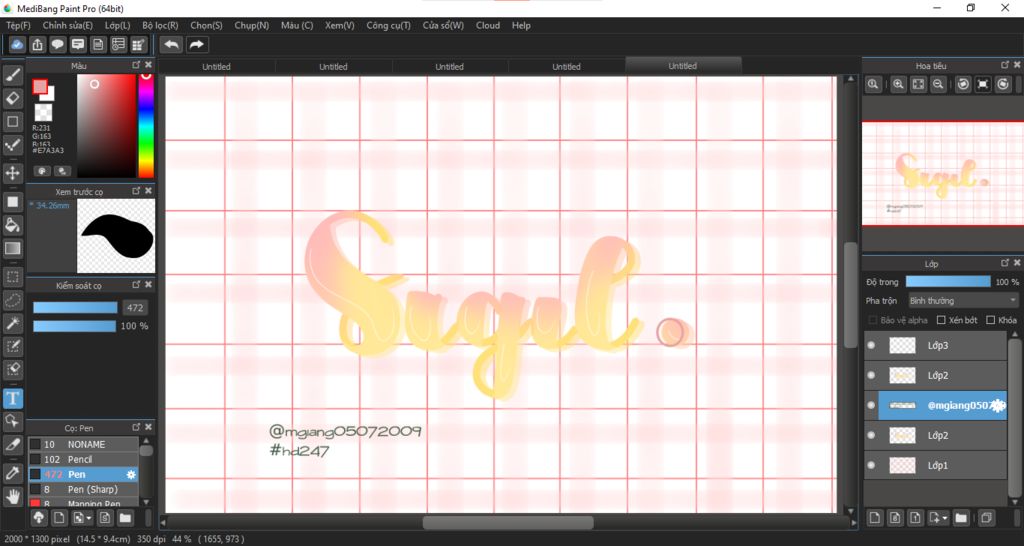
Task: Select the Text tool
Action: (12, 398)
